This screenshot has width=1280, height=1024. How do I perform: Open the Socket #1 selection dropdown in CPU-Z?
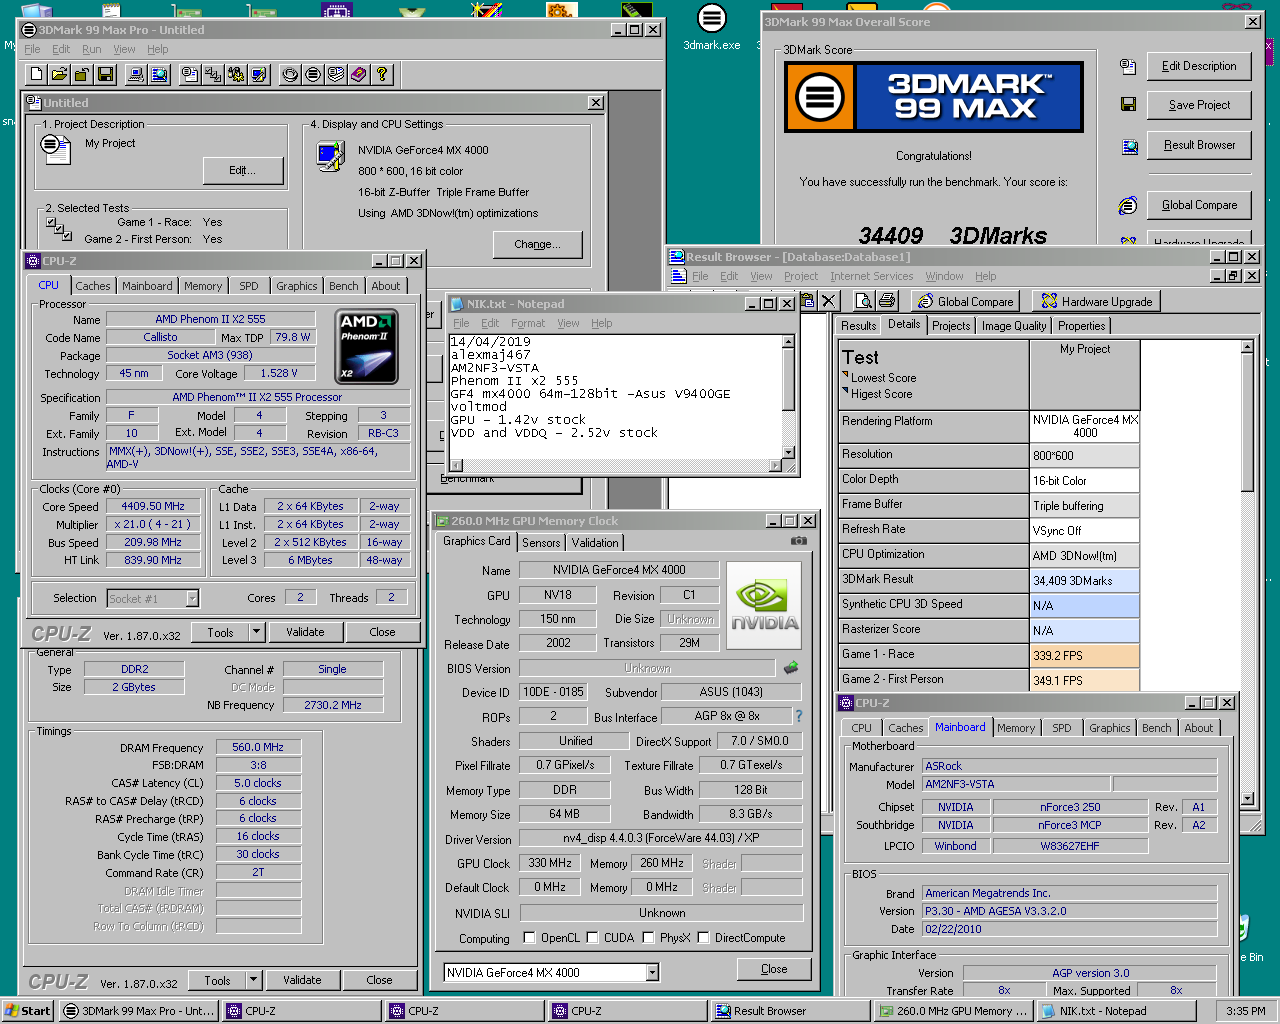pos(192,598)
